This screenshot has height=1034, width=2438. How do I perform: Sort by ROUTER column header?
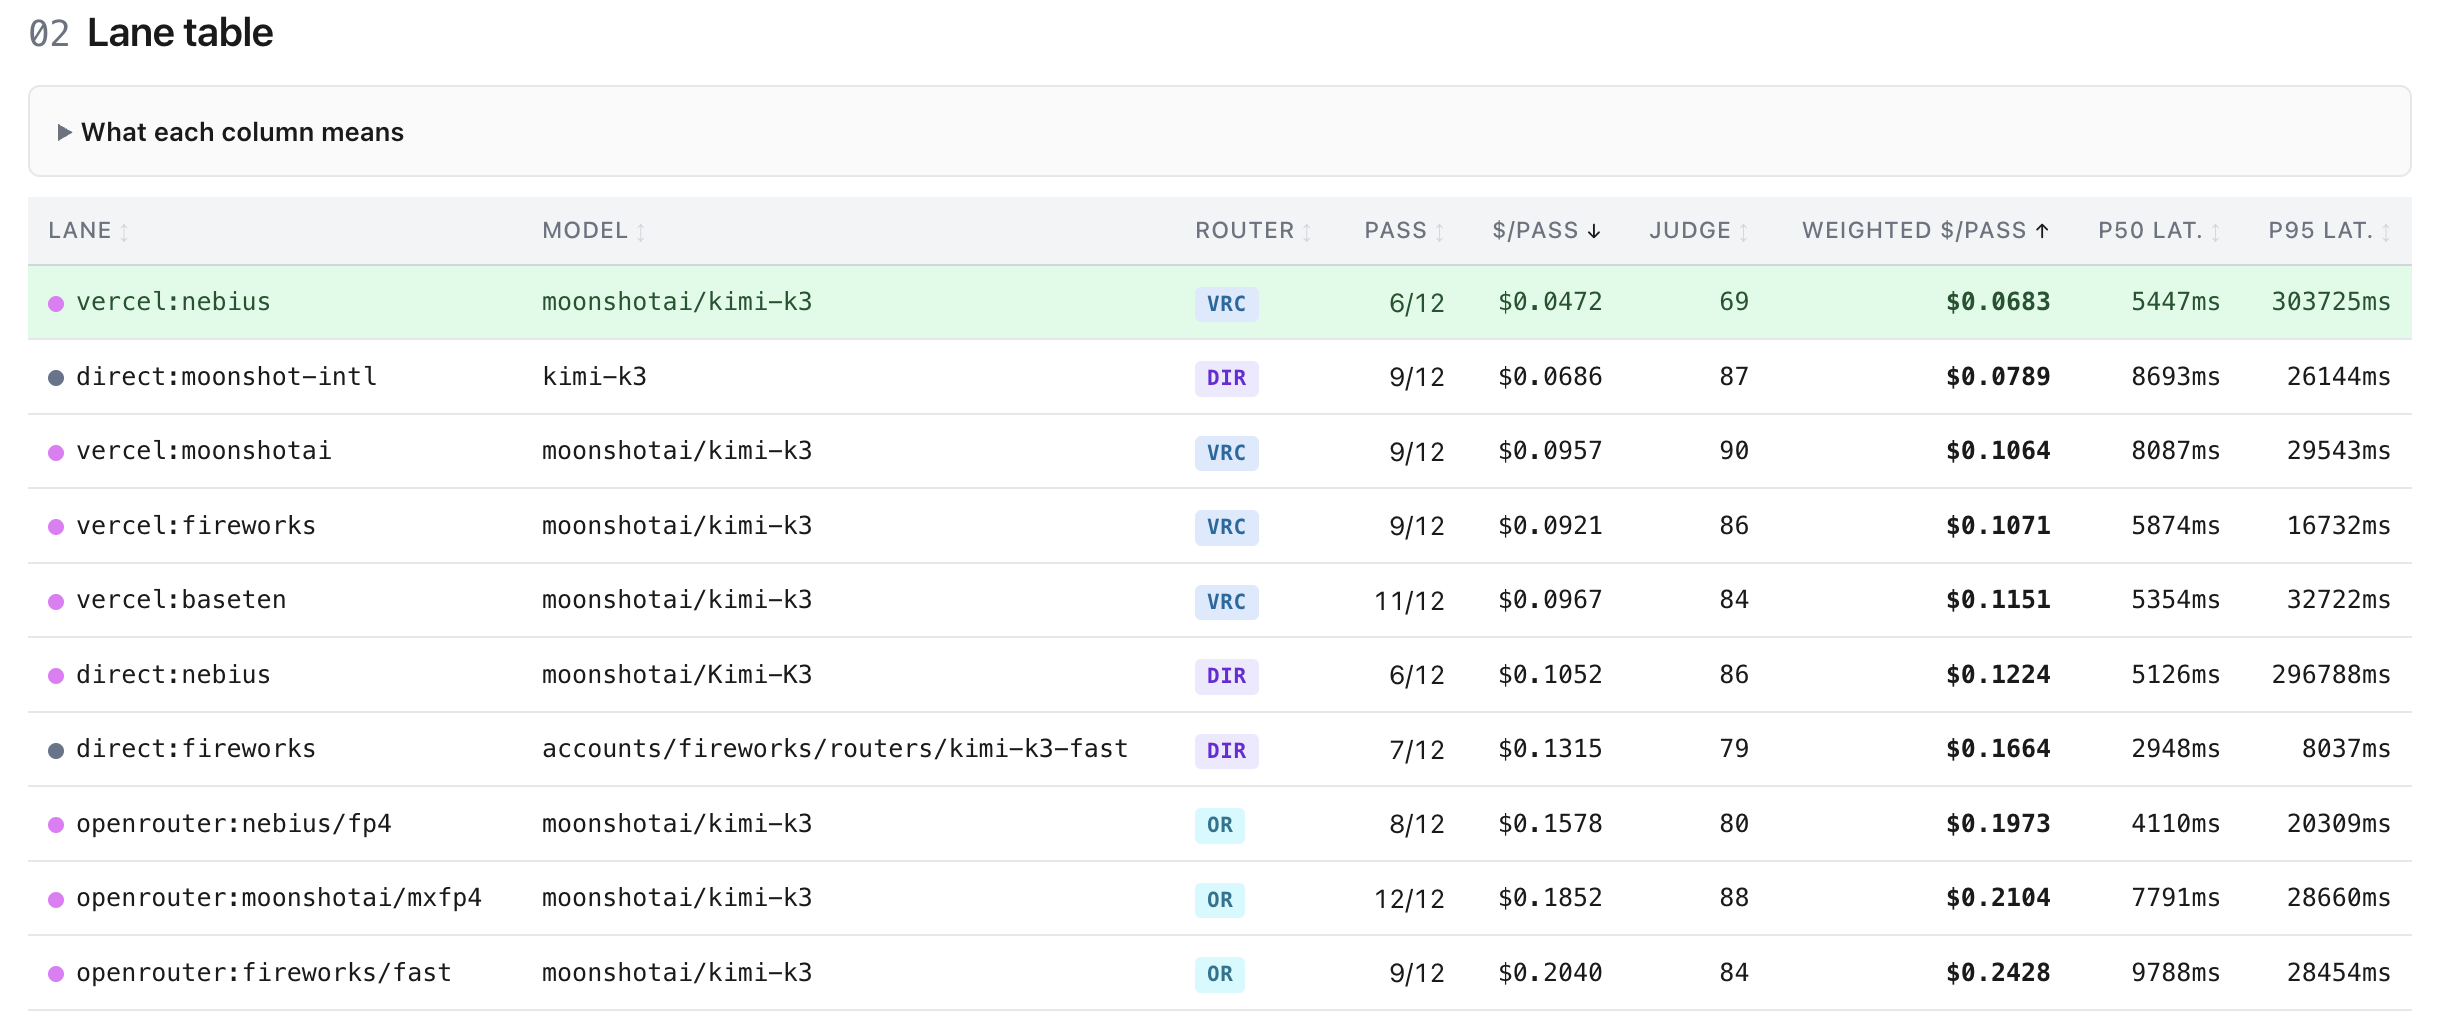point(1253,231)
